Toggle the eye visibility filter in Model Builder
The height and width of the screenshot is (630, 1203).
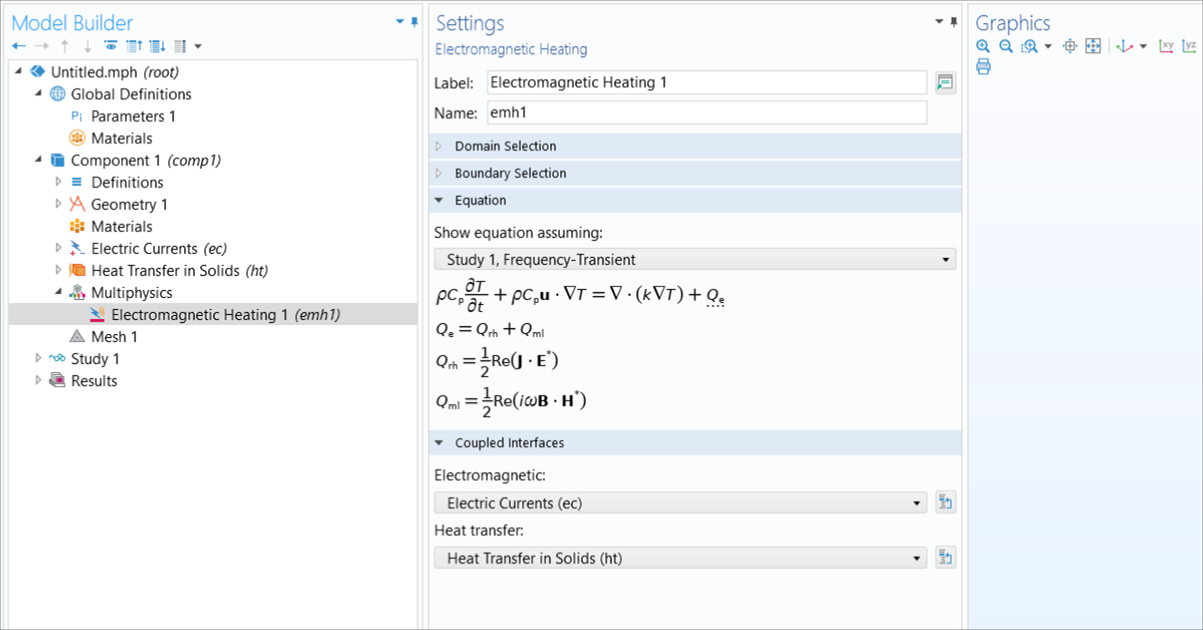pyautogui.click(x=112, y=46)
